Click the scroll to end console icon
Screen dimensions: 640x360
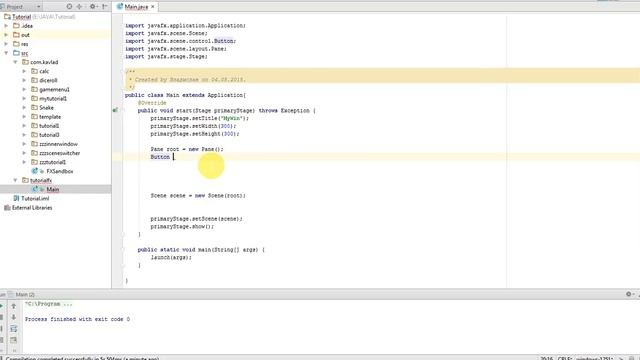13,340
